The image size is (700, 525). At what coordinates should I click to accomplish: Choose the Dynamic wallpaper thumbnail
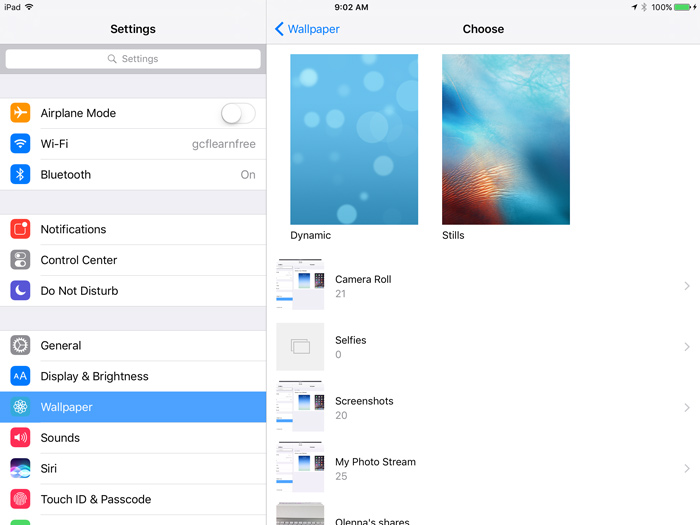pyautogui.click(x=354, y=139)
